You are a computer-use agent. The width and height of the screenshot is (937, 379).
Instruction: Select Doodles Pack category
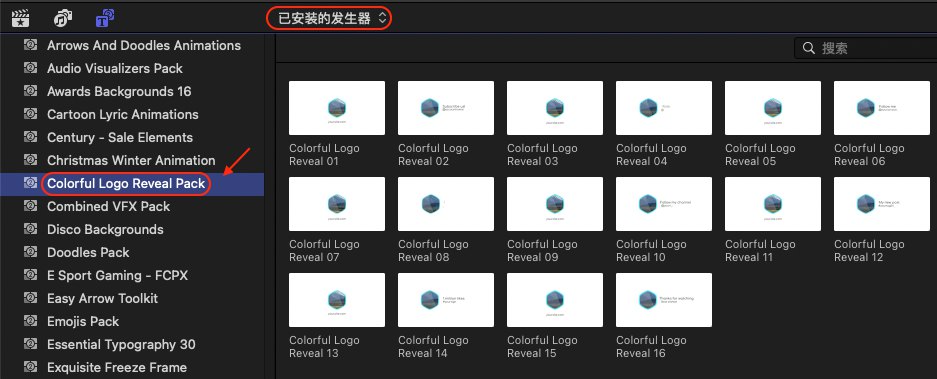(88, 252)
